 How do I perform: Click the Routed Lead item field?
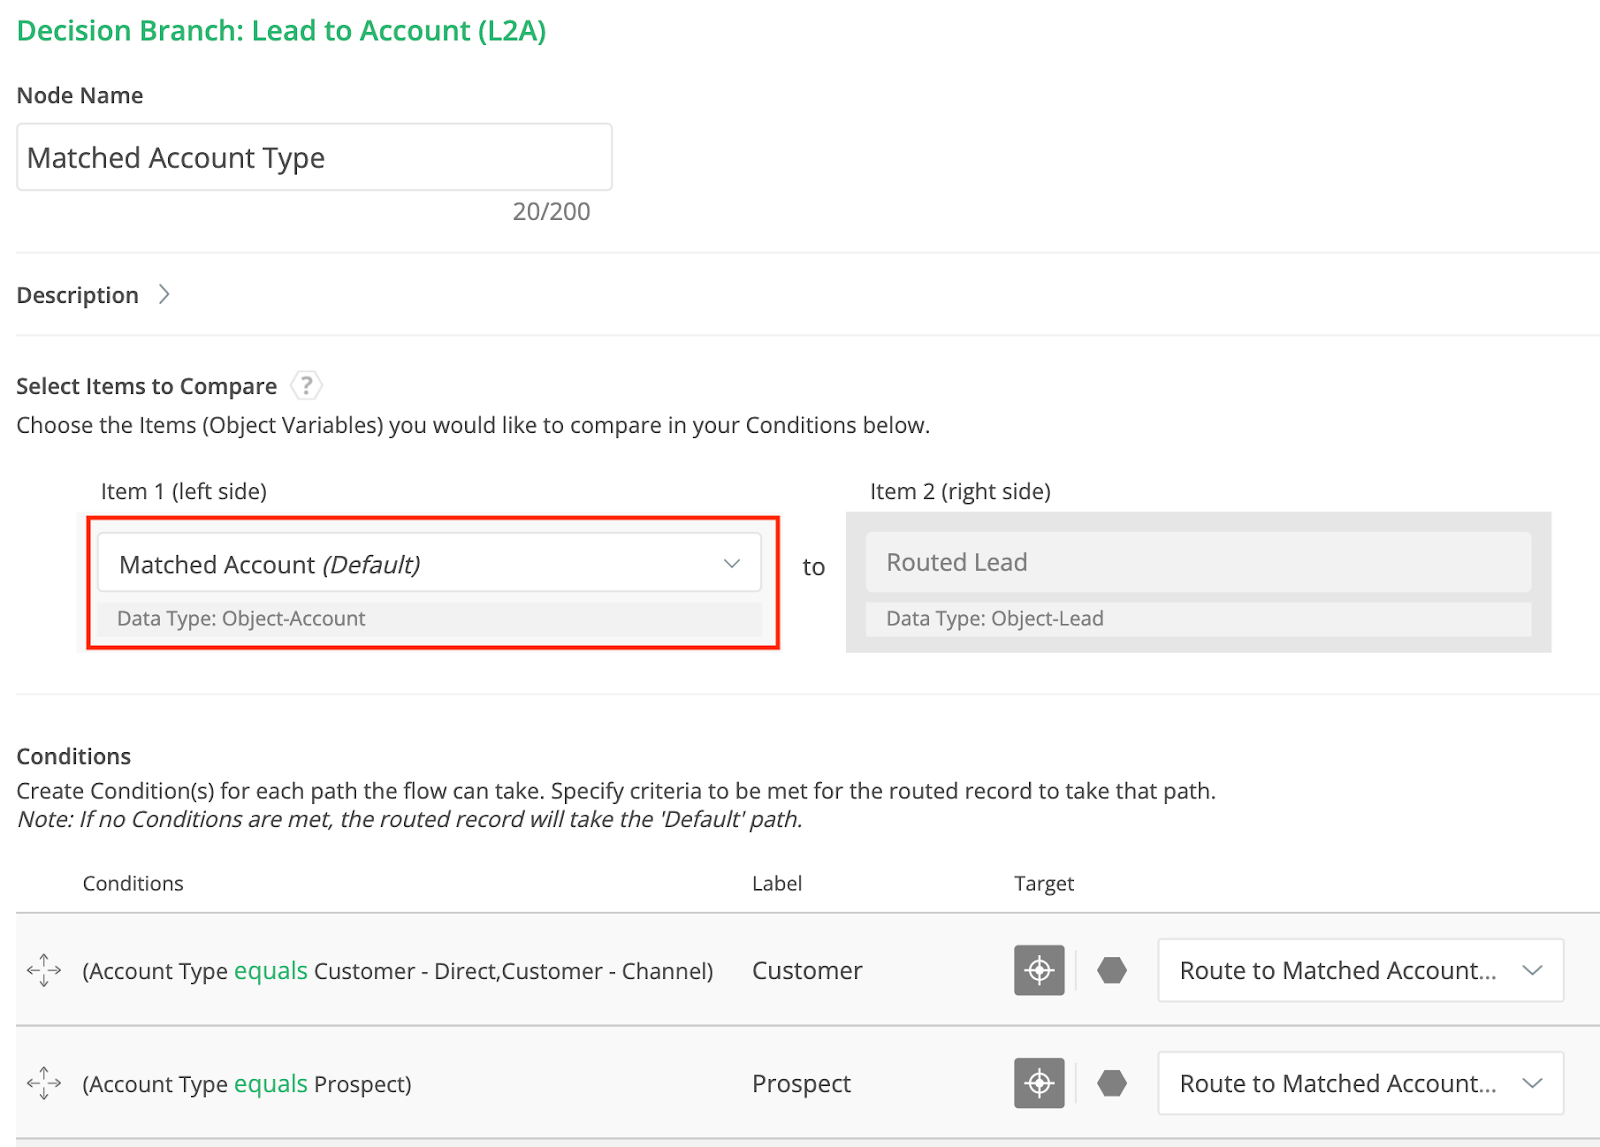pyautogui.click(x=1197, y=563)
